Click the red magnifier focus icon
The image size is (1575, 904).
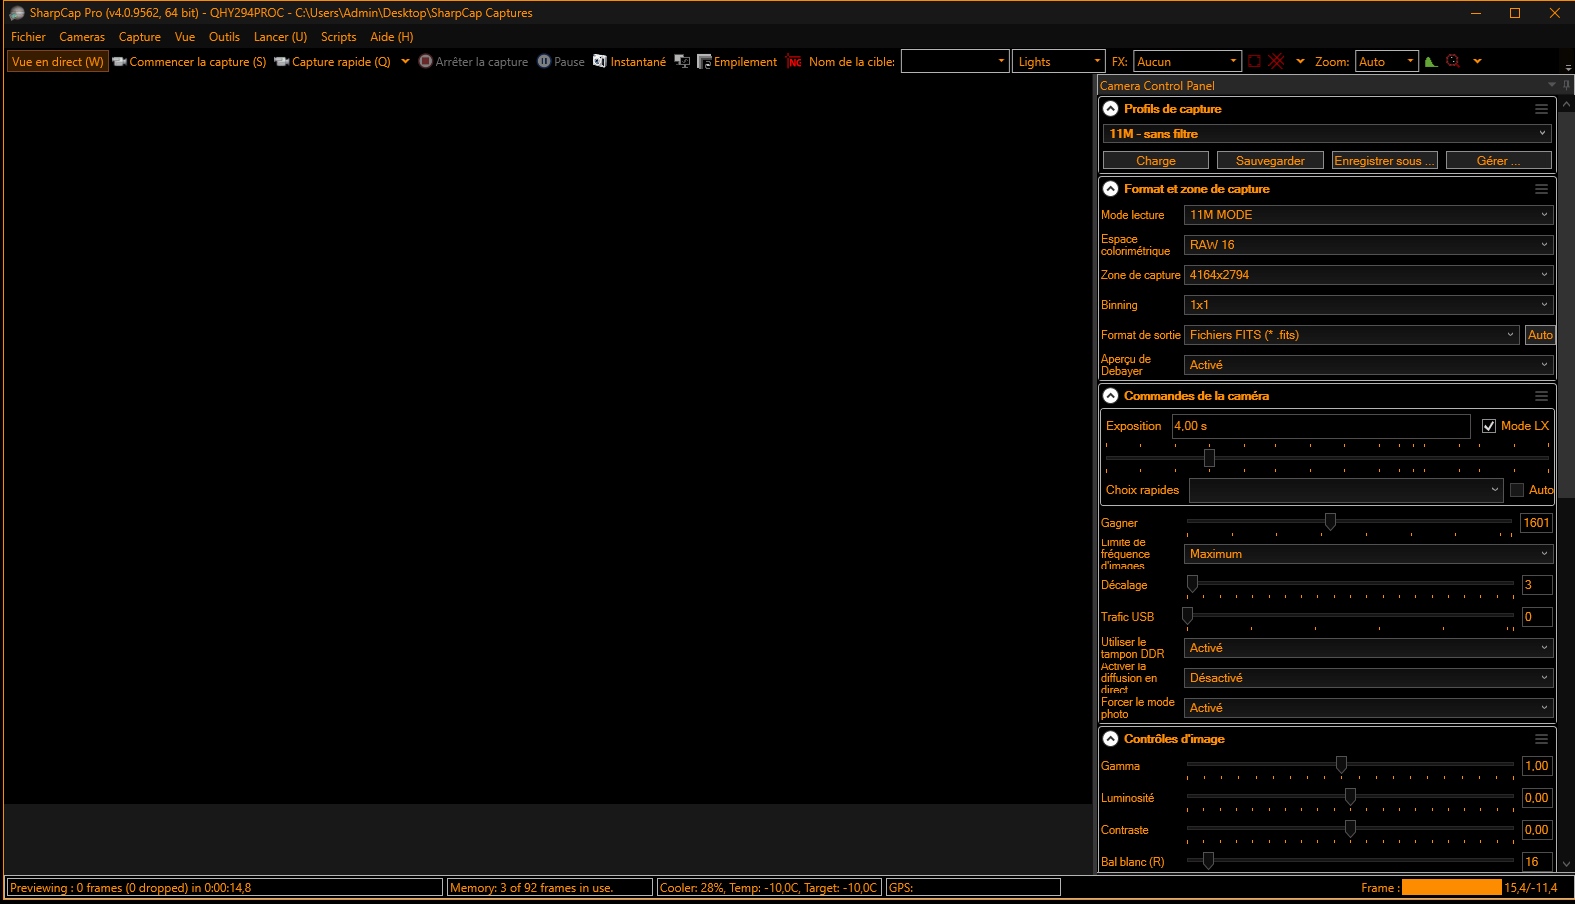pyautogui.click(x=1453, y=62)
